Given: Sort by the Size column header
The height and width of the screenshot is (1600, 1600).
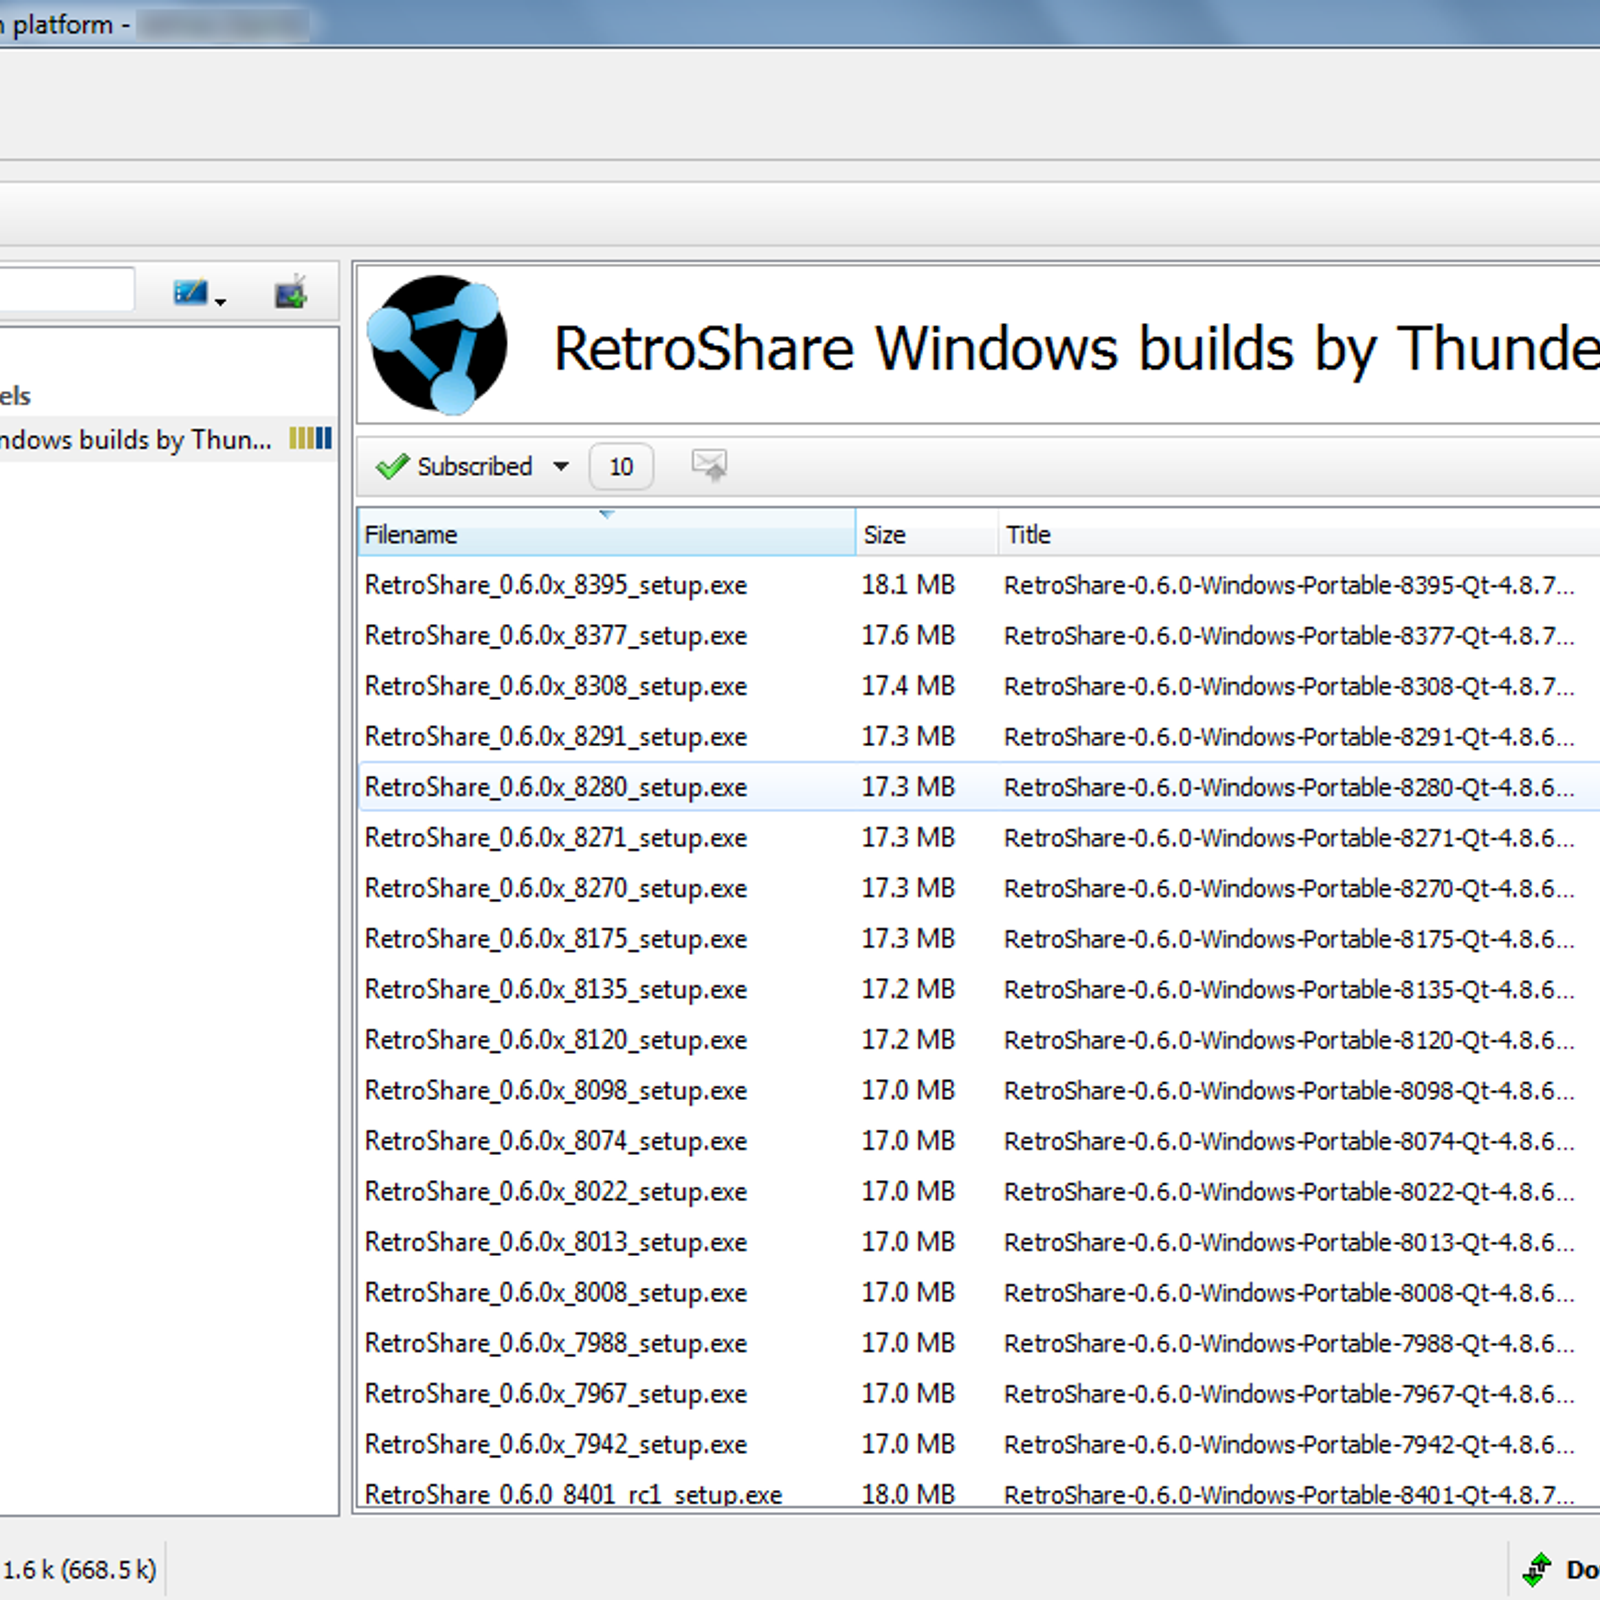Looking at the screenshot, I should pos(927,534).
